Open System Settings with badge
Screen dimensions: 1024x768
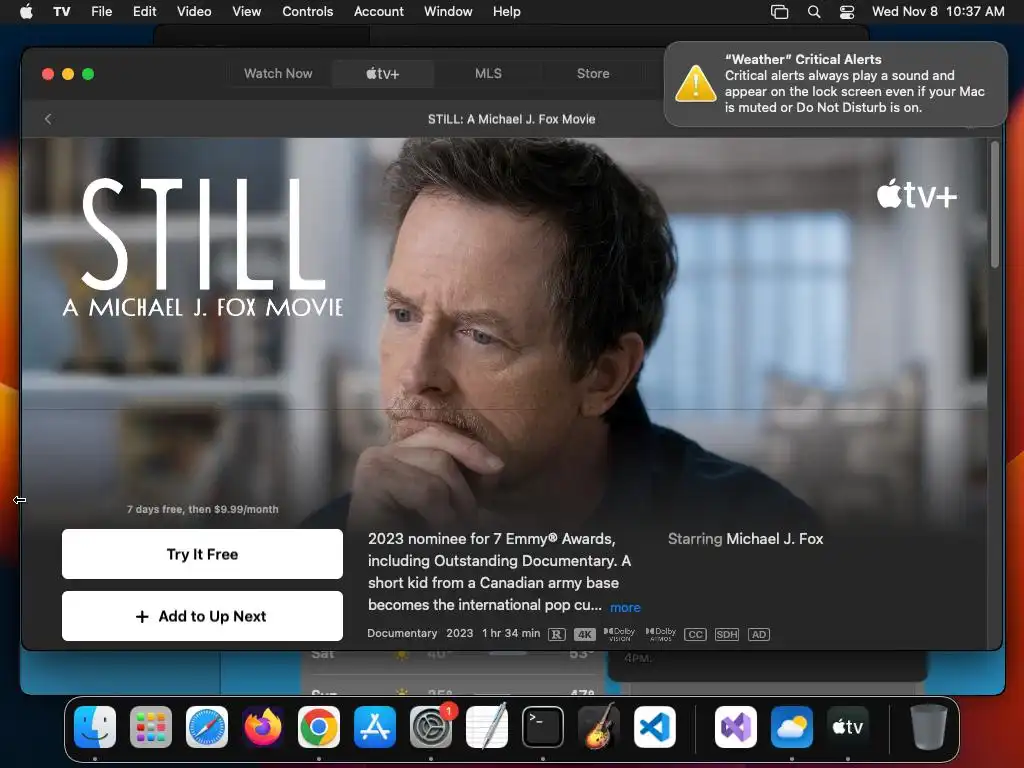tap(431, 727)
